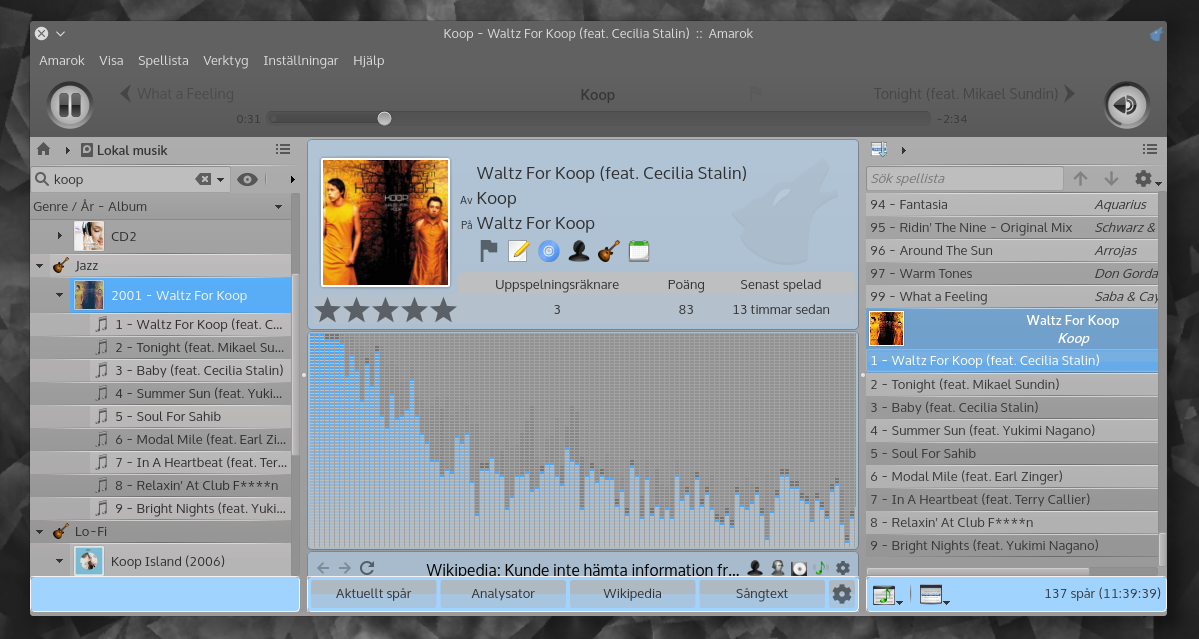
Task: Collapse the Lo-Fi genre group
Action: click(40, 531)
